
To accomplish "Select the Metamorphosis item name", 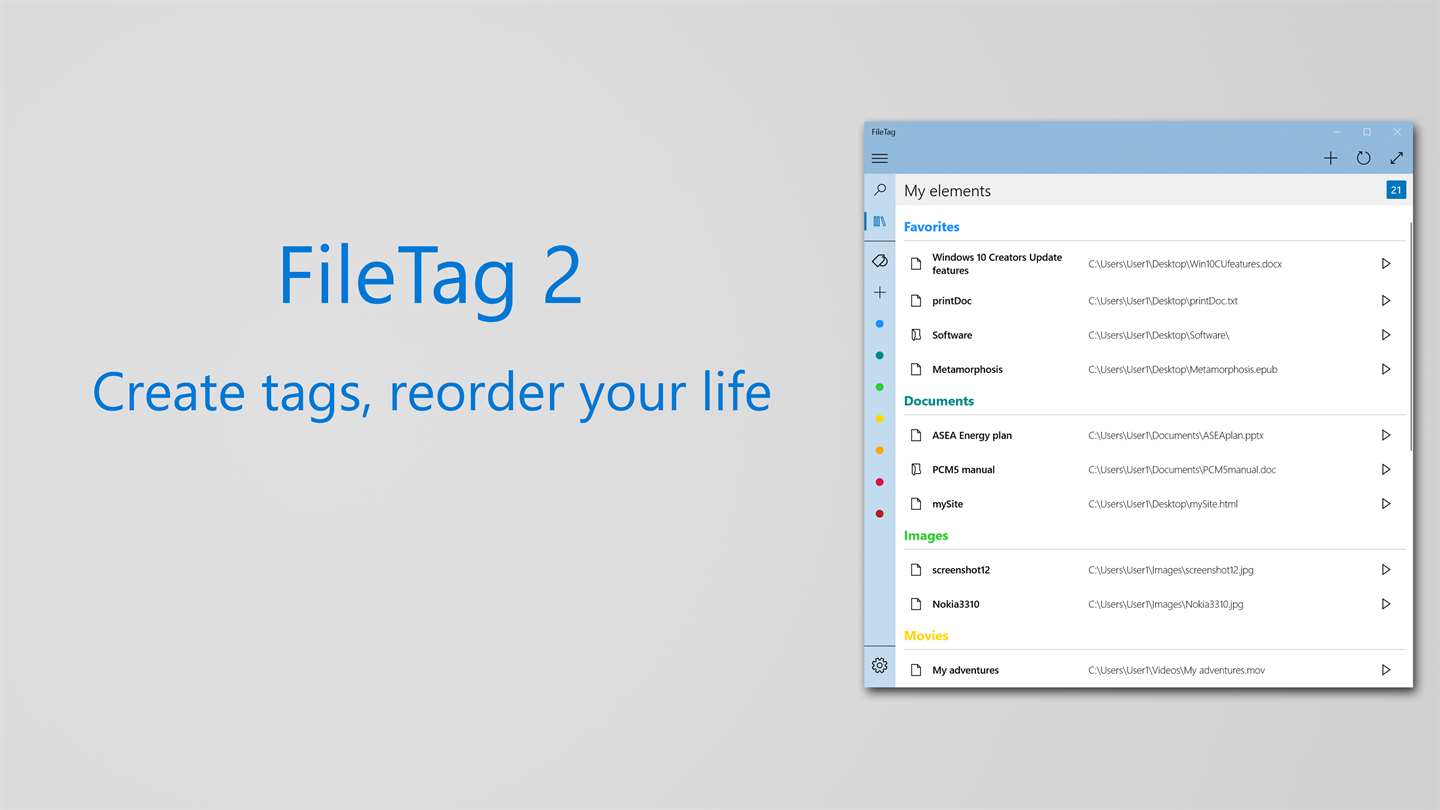I will 967,370.
